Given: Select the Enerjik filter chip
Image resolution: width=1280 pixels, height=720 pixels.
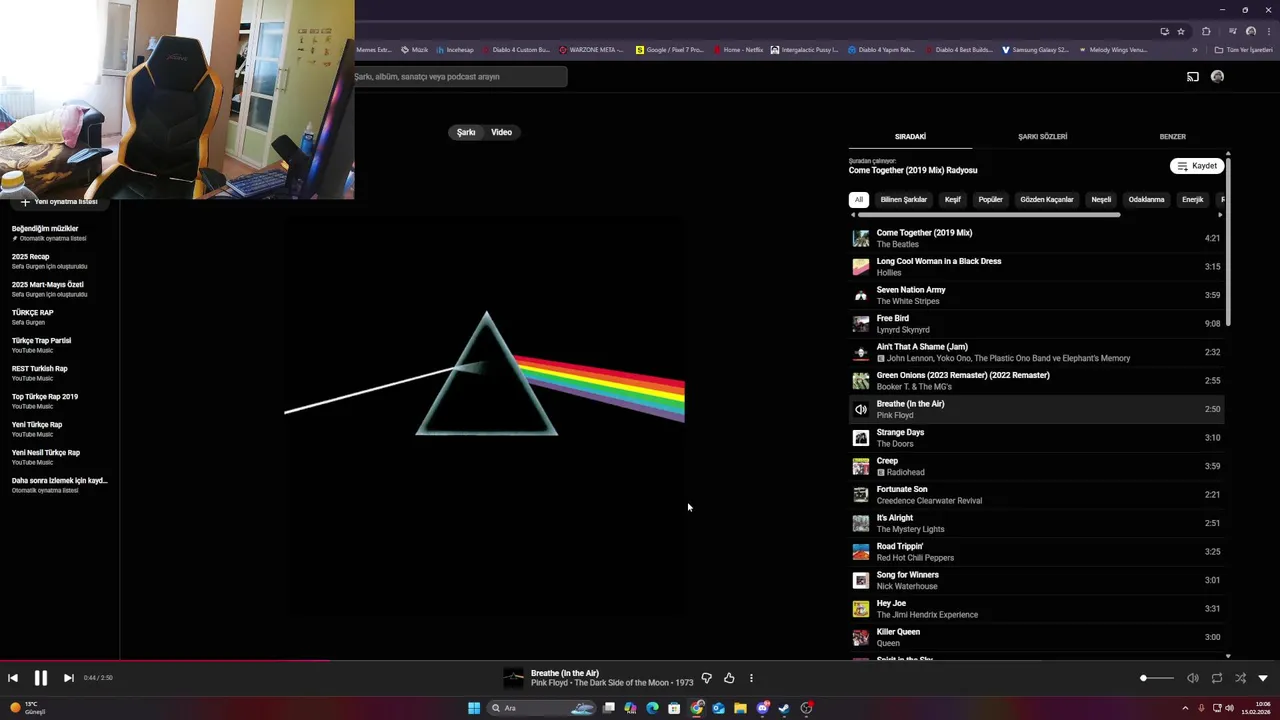Looking at the screenshot, I should coord(1193,200).
